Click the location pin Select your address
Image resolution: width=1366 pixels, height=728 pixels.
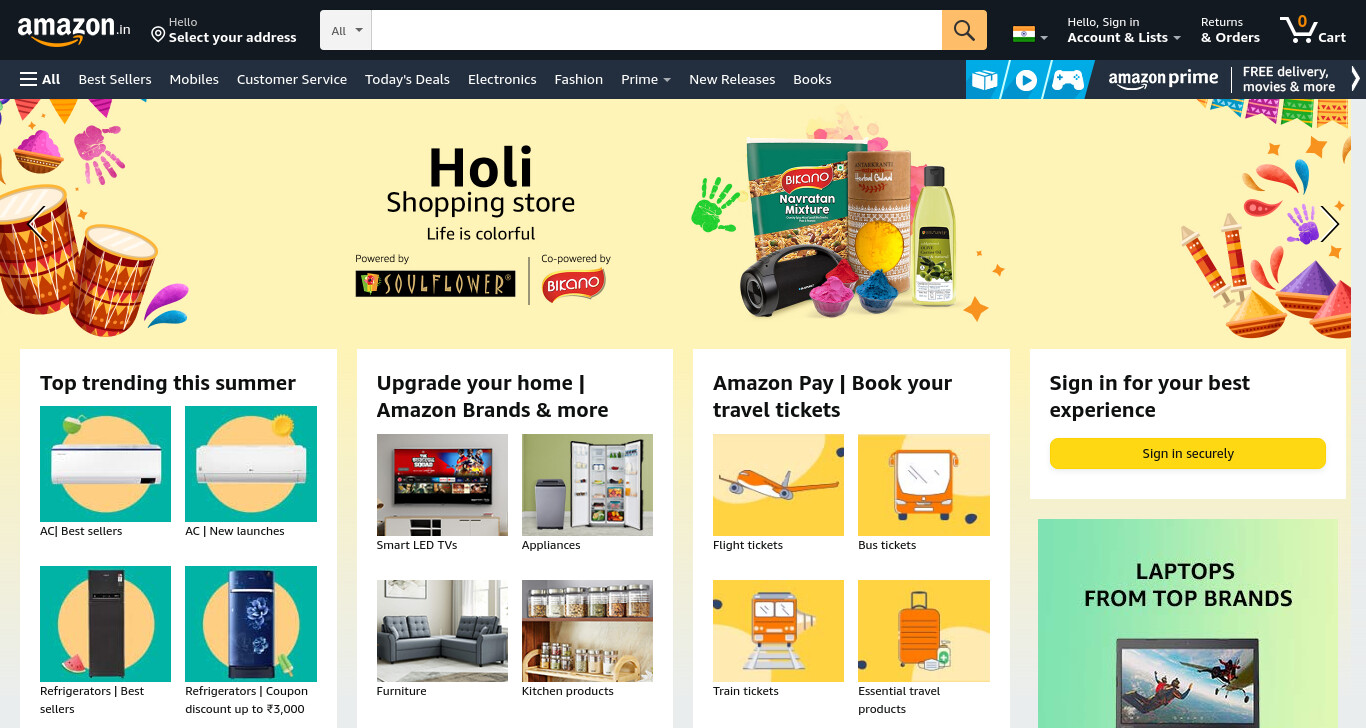click(224, 30)
